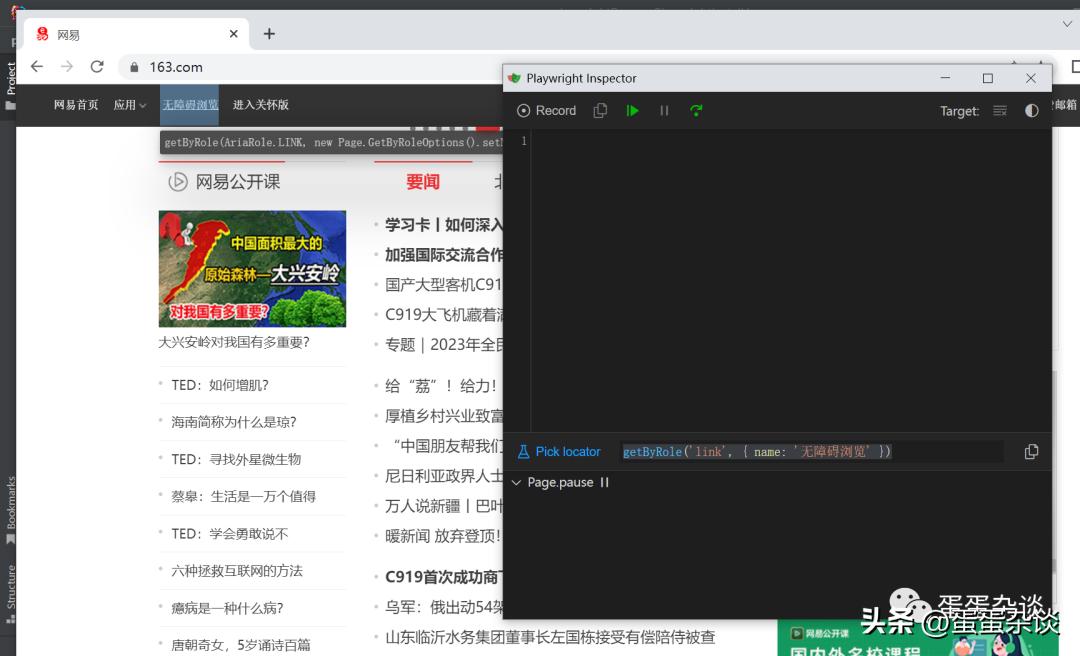The width and height of the screenshot is (1080, 656).
Task: Copy the recorded script using the copy icon
Action: tap(600, 110)
